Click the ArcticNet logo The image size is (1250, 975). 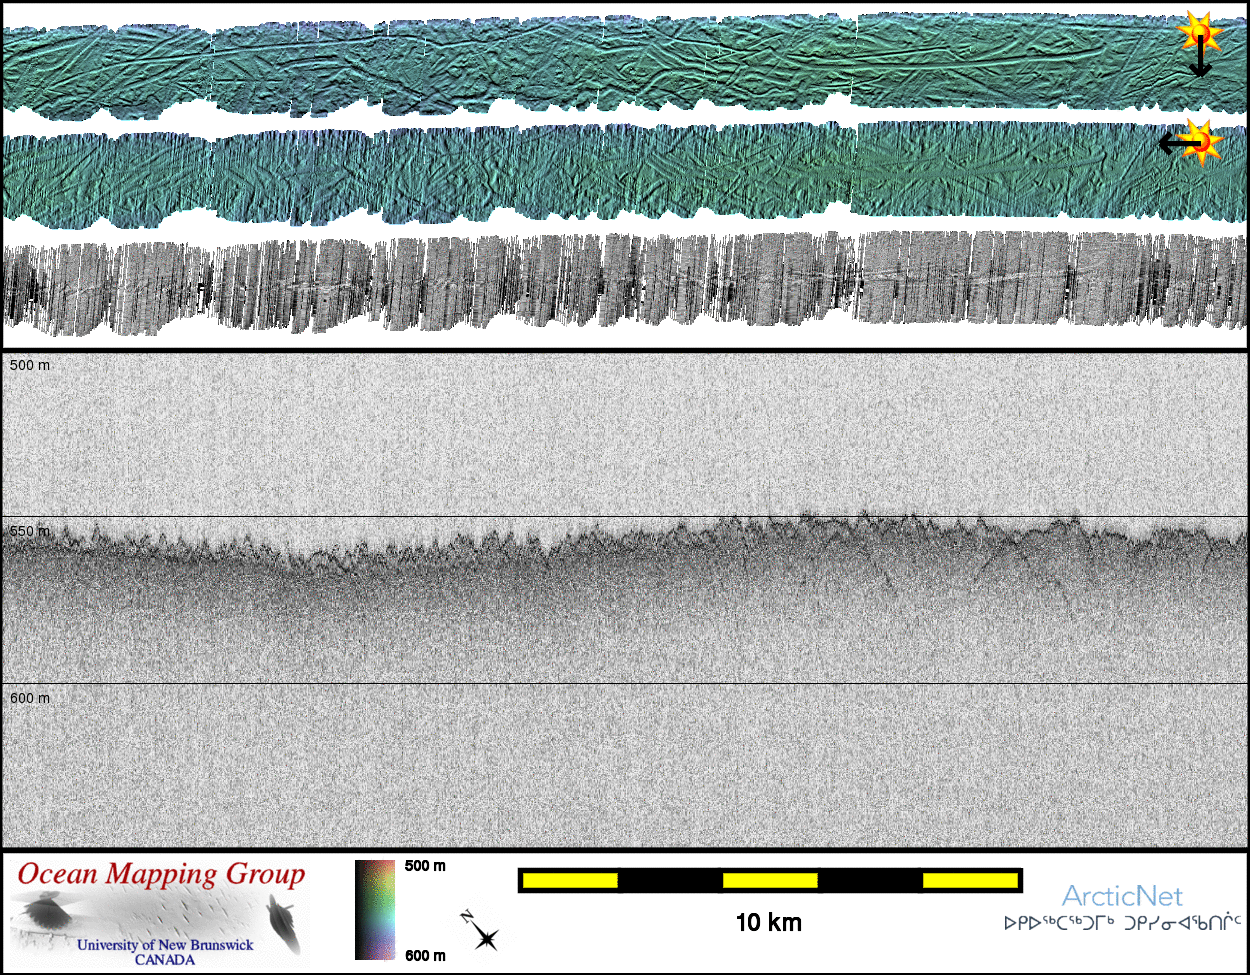tap(1122, 895)
